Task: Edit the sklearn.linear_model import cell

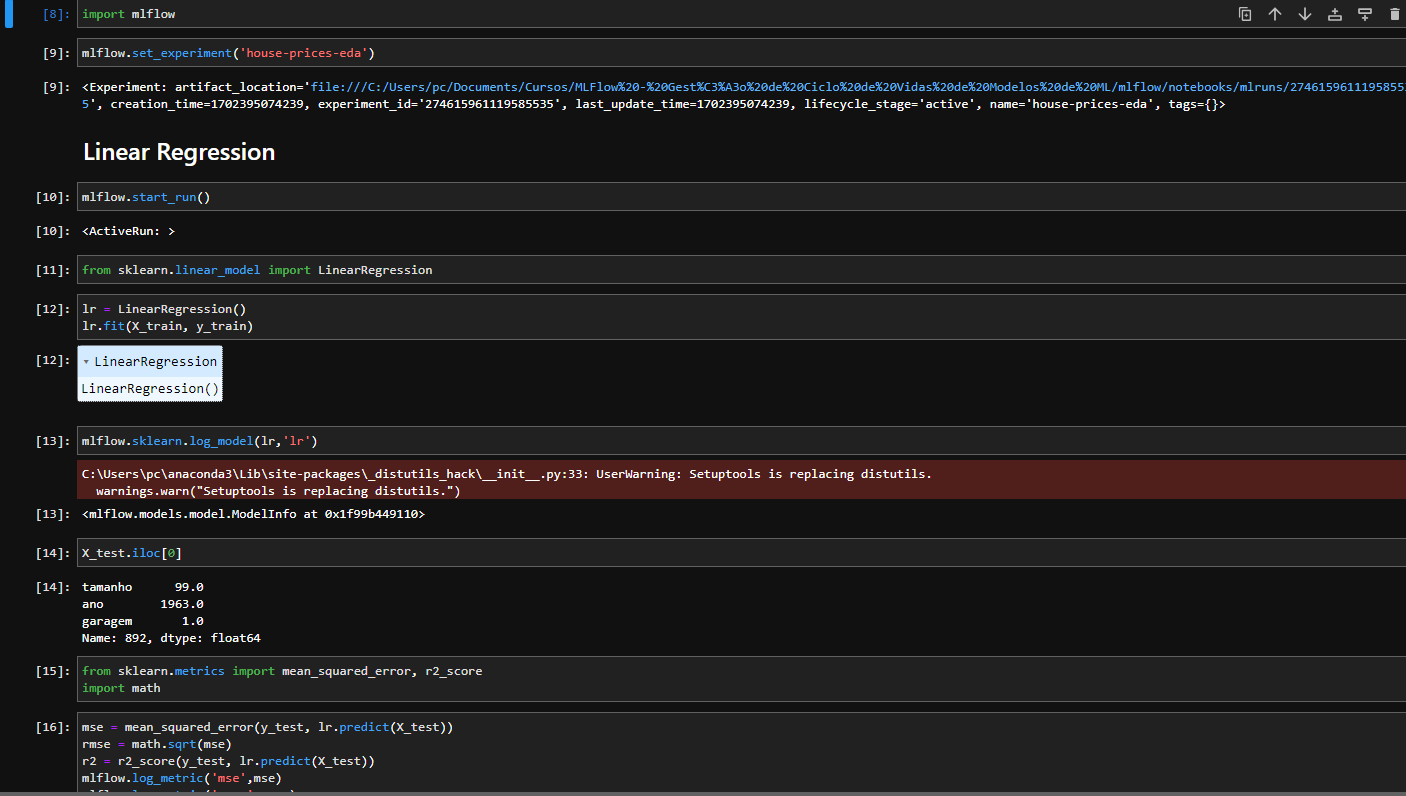Action: [741, 270]
